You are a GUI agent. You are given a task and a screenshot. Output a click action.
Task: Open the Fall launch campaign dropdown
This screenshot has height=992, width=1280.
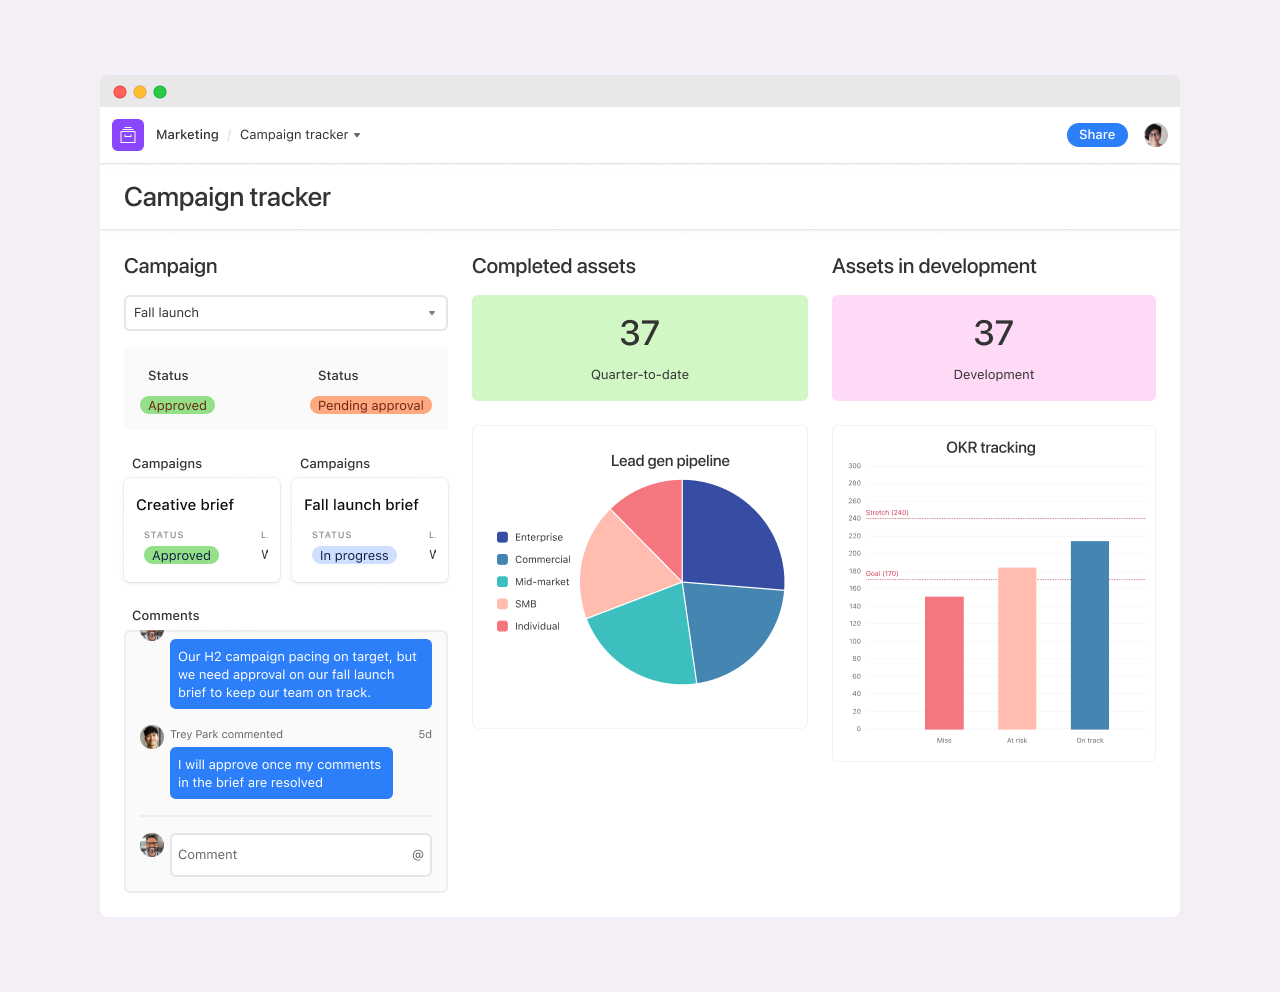pos(286,313)
